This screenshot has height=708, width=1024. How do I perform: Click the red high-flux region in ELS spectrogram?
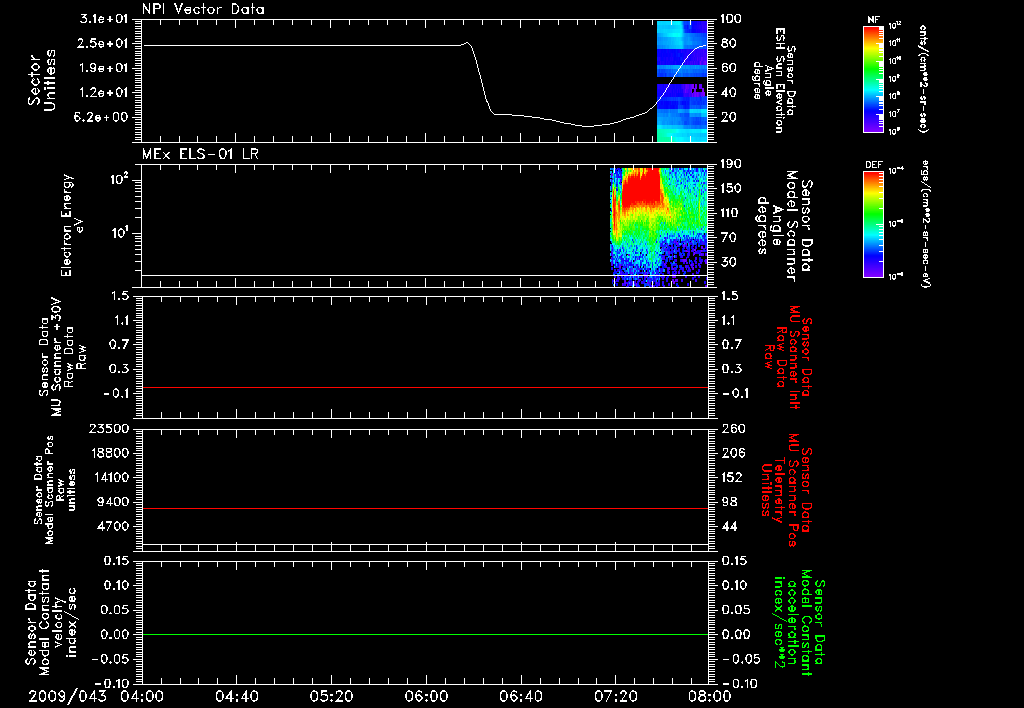(x=642, y=189)
